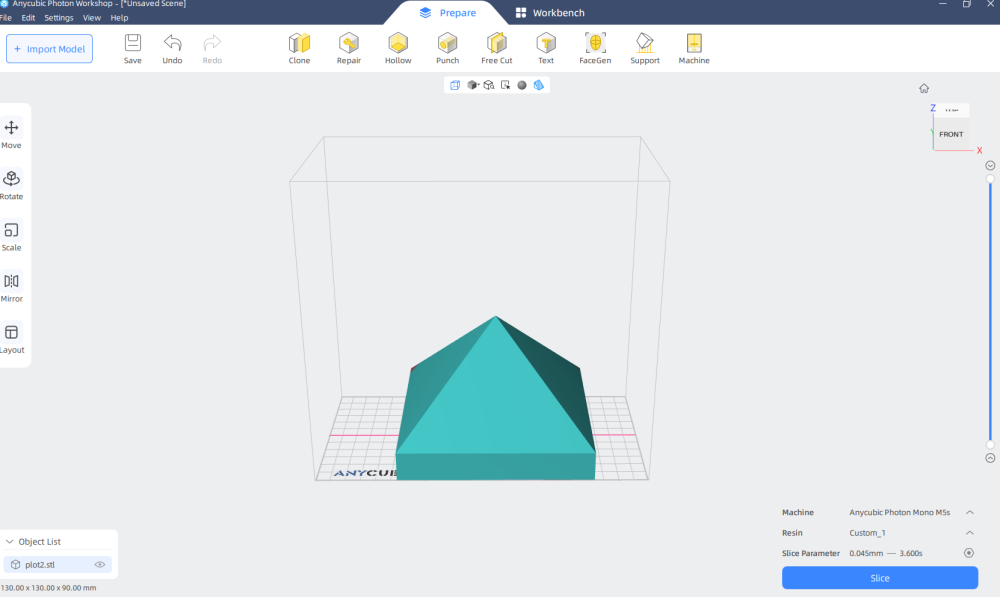
Task: Activate the Scale tool
Action: pyautogui.click(x=11, y=236)
